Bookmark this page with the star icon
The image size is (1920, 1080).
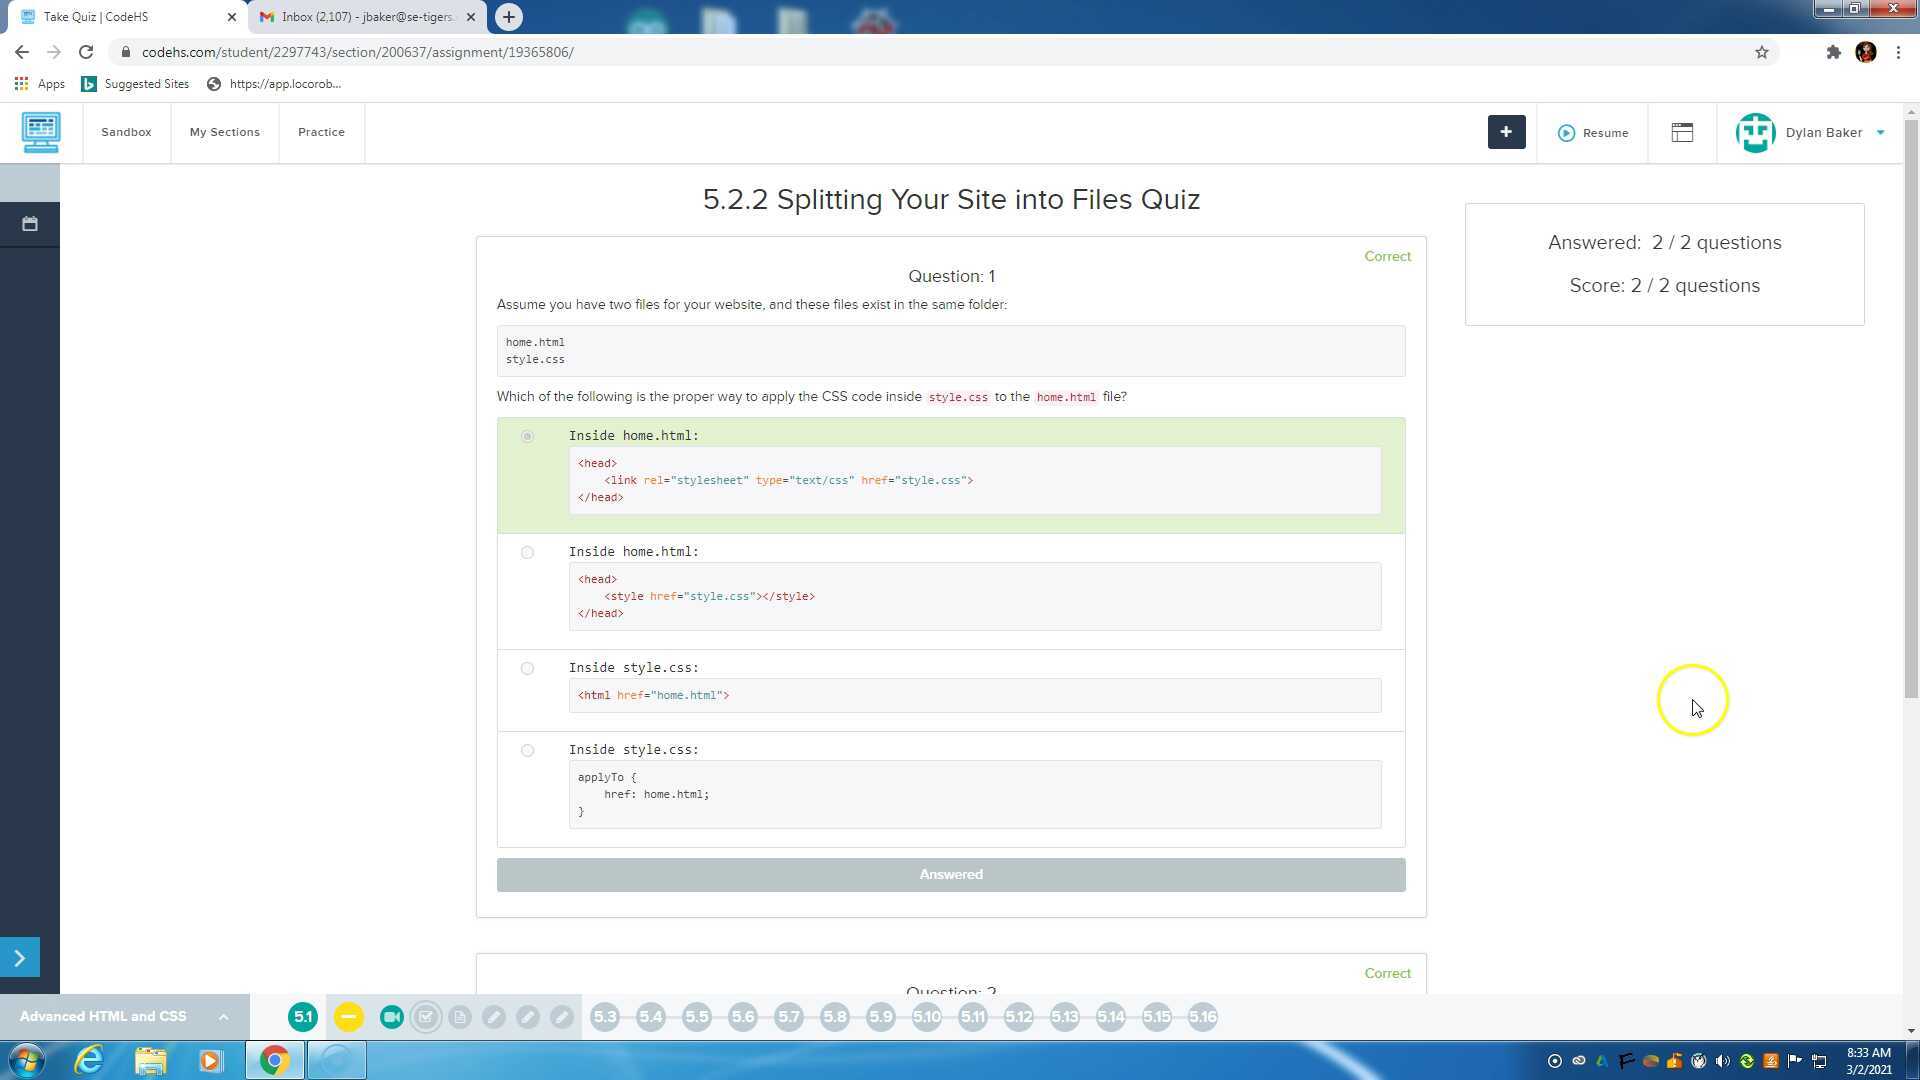[1762, 52]
